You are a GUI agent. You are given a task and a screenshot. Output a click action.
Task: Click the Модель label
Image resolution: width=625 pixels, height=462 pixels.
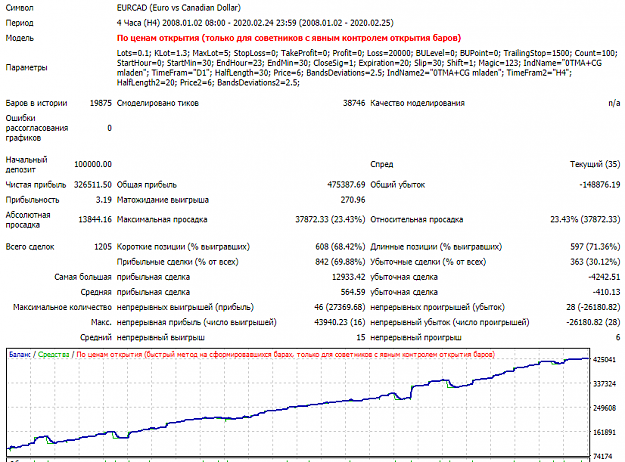click(x=20, y=38)
